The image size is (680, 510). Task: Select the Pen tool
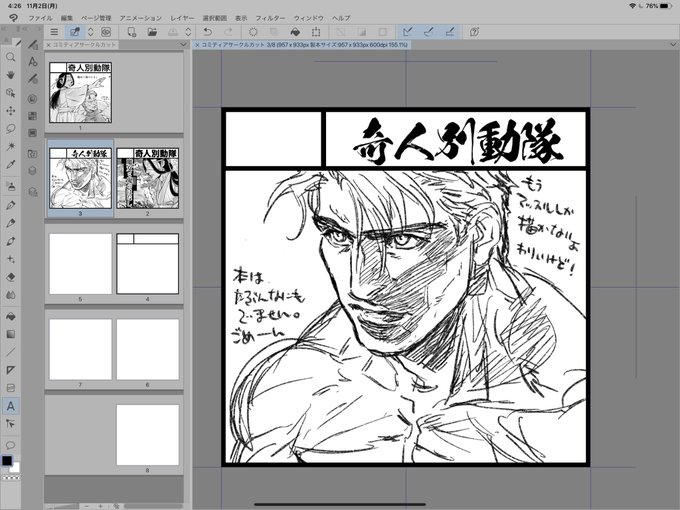[10, 205]
